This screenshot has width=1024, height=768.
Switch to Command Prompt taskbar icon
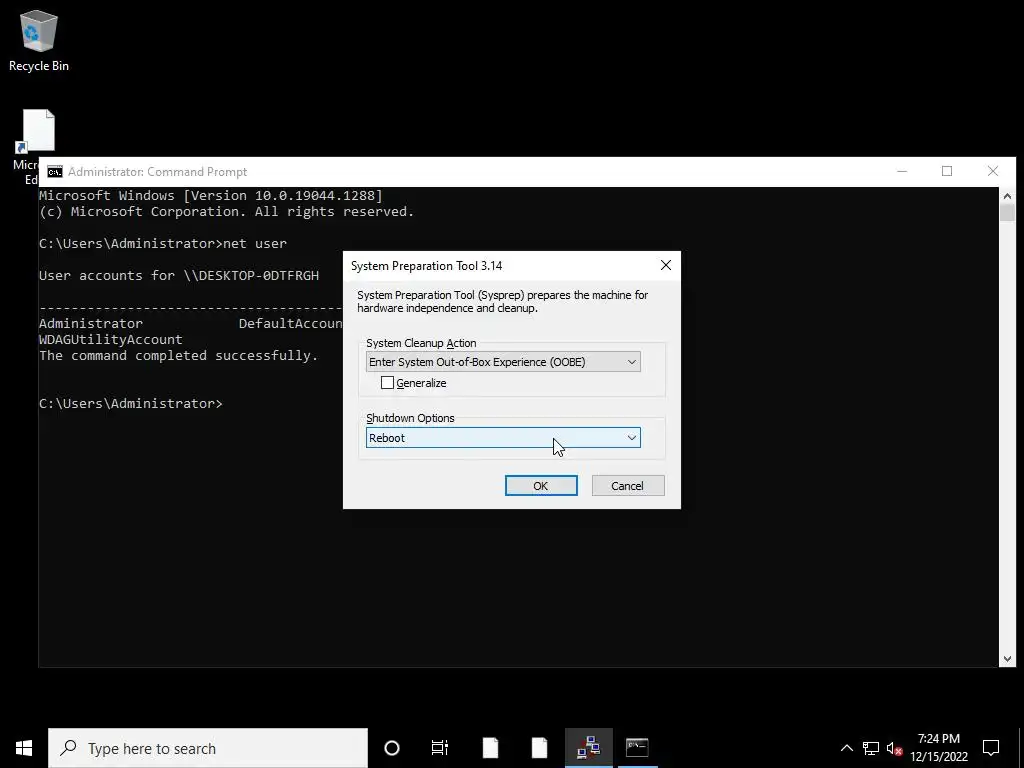pyautogui.click(x=637, y=748)
